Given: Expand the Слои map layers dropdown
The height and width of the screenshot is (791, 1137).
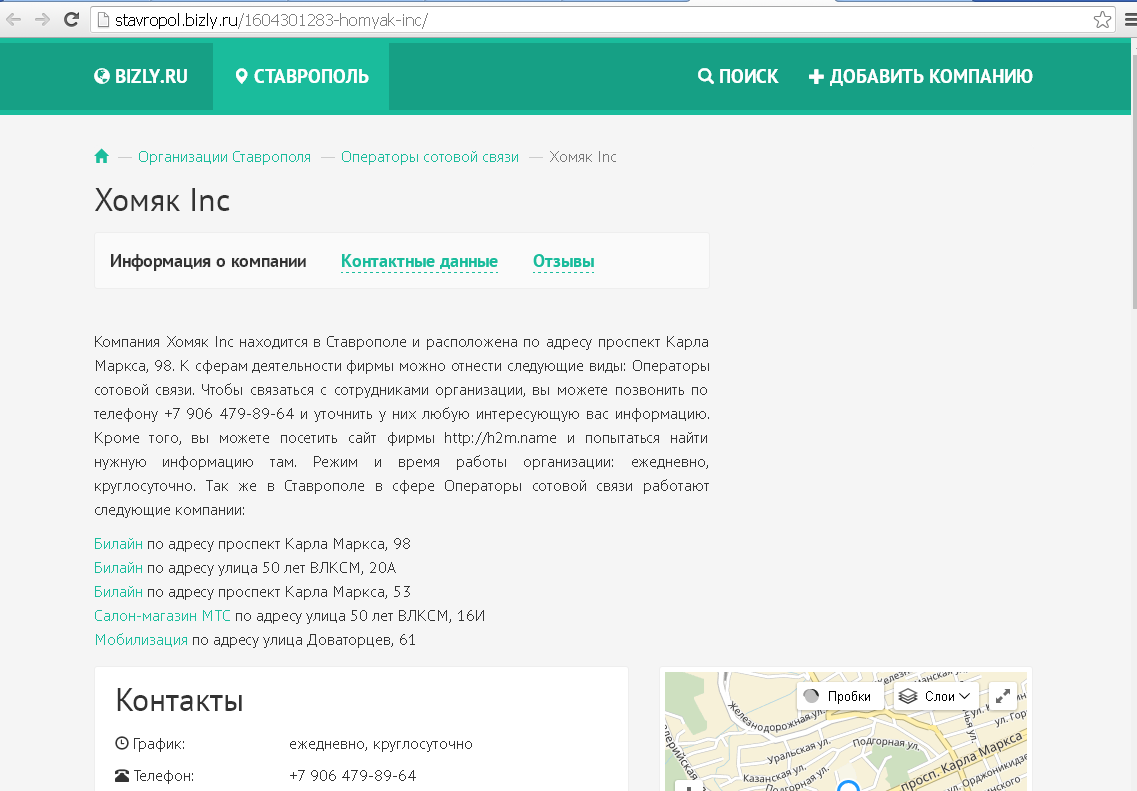Looking at the screenshot, I should pos(935,696).
